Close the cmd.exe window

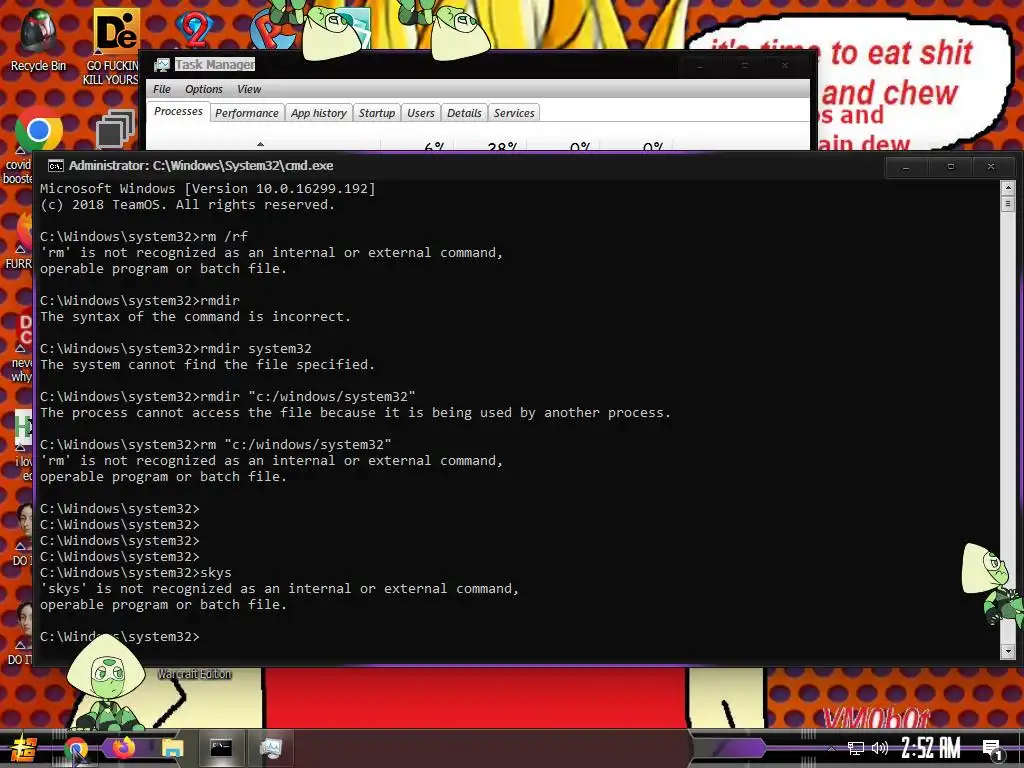click(991, 167)
